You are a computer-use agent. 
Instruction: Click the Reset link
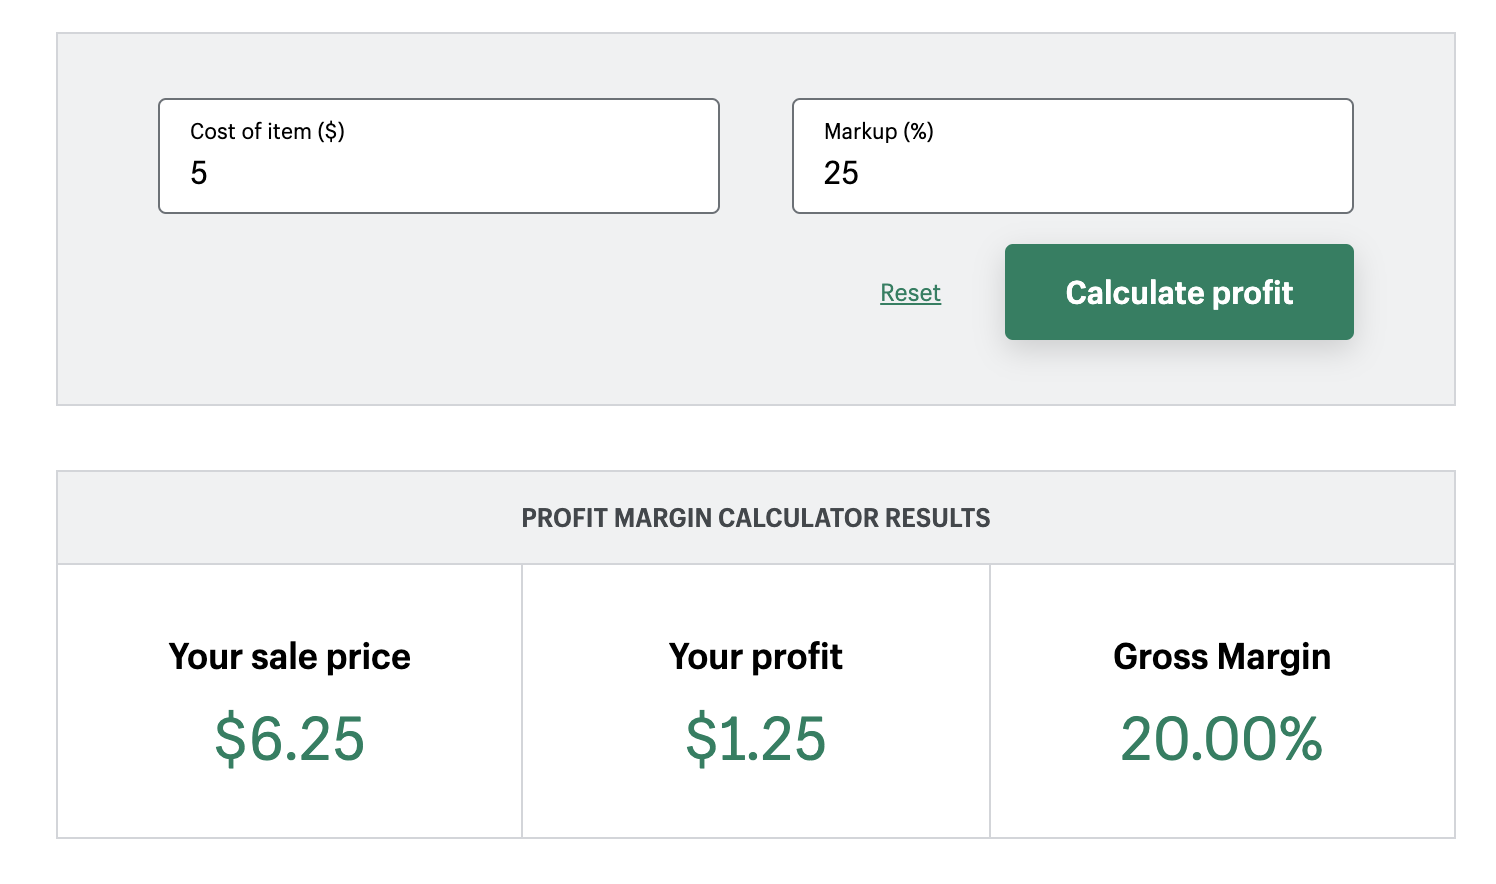(909, 292)
